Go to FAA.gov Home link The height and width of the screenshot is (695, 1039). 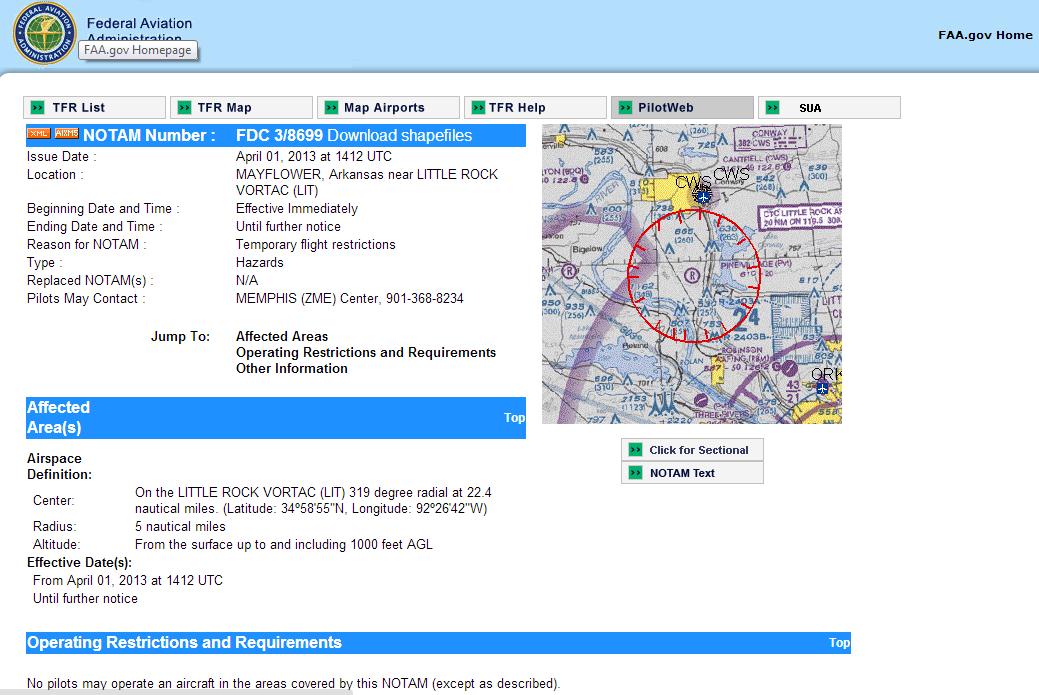click(984, 35)
